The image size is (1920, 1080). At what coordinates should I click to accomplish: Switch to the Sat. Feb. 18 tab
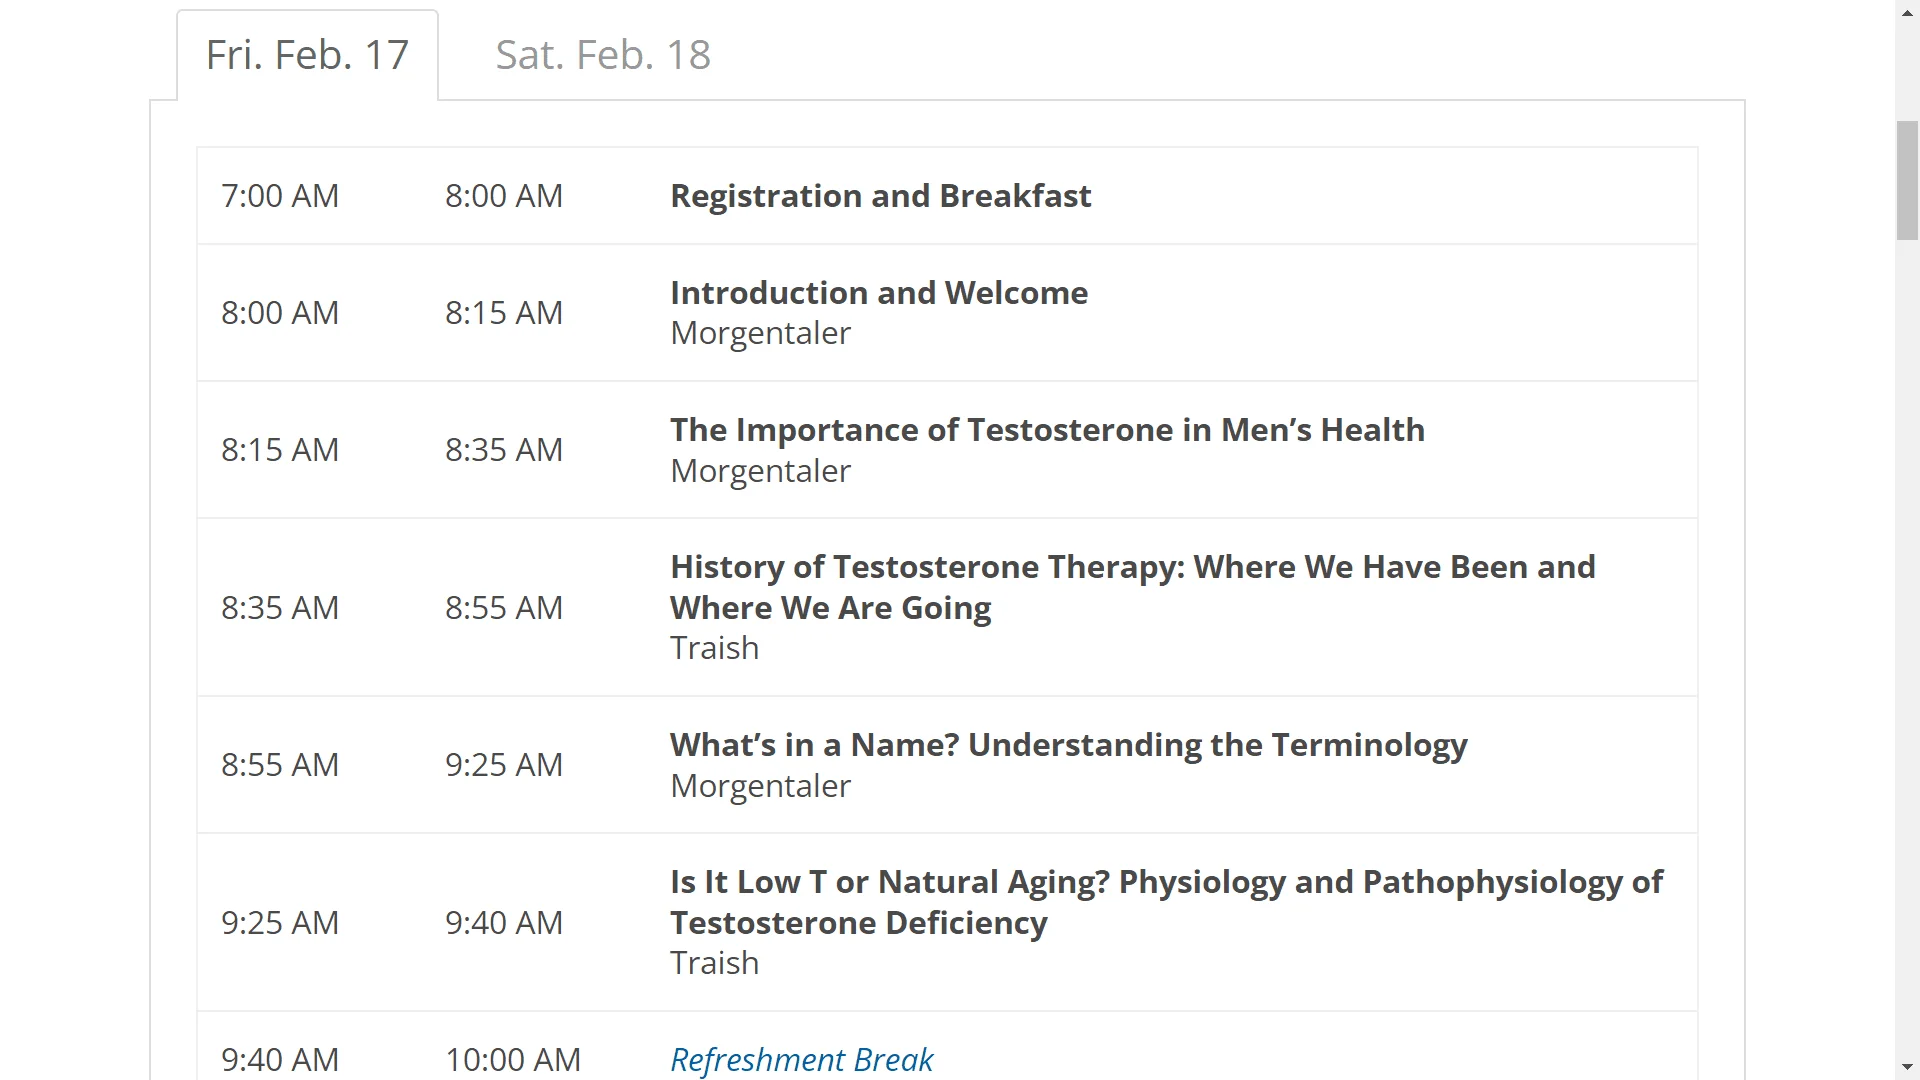[x=603, y=55]
